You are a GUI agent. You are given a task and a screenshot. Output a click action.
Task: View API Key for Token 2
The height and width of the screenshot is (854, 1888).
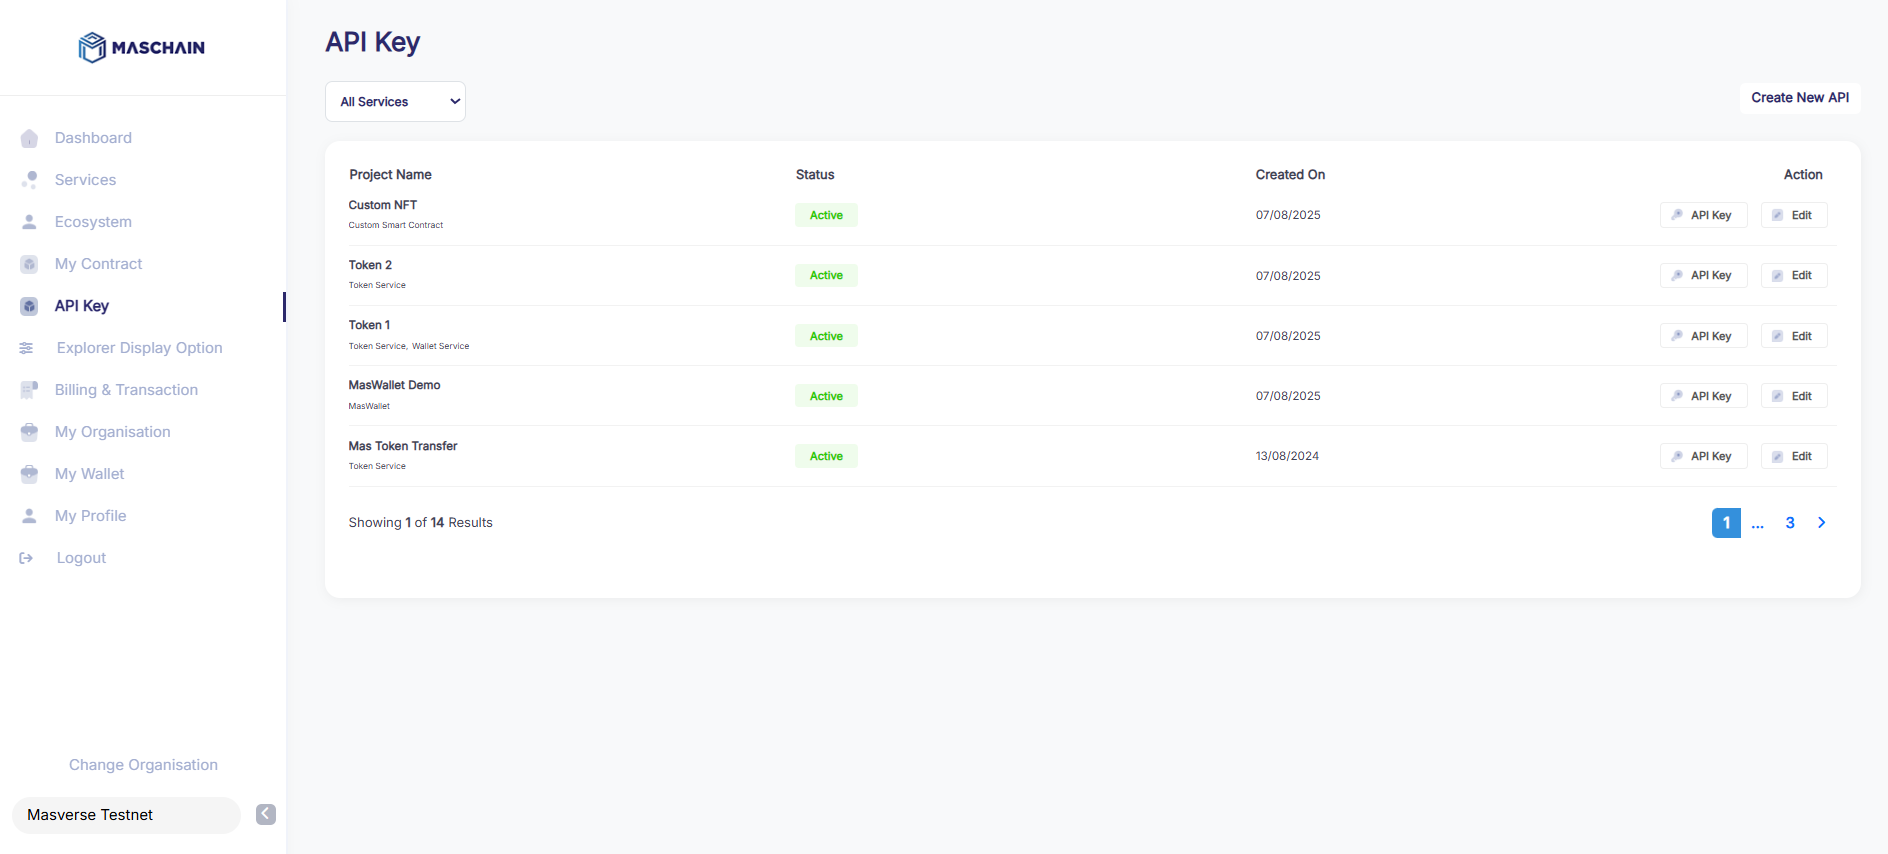pyautogui.click(x=1703, y=275)
